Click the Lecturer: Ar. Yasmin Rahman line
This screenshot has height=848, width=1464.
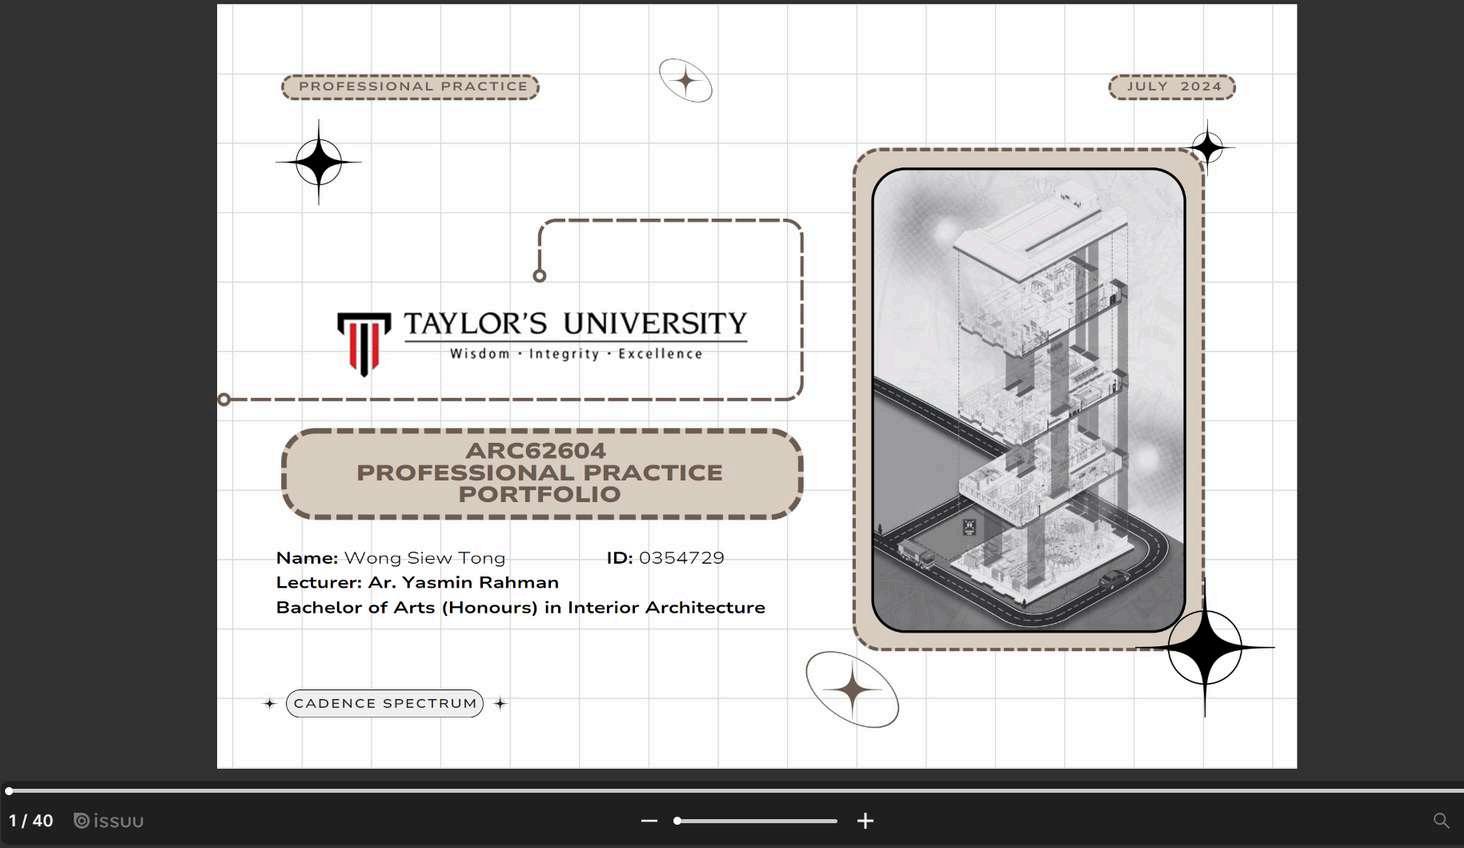point(417,582)
